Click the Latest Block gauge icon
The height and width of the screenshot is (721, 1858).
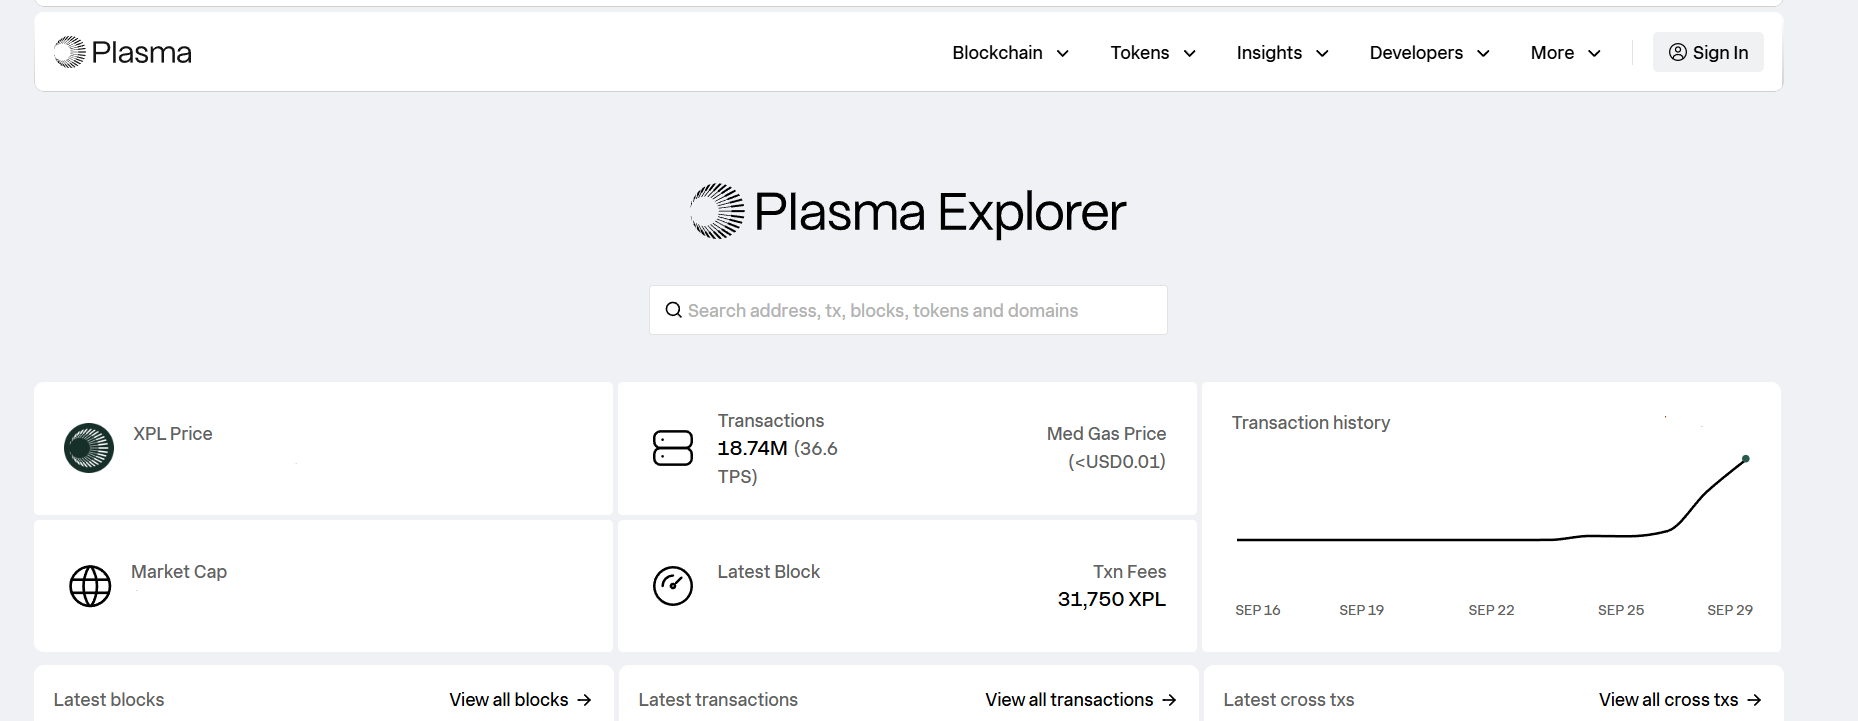(673, 586)
